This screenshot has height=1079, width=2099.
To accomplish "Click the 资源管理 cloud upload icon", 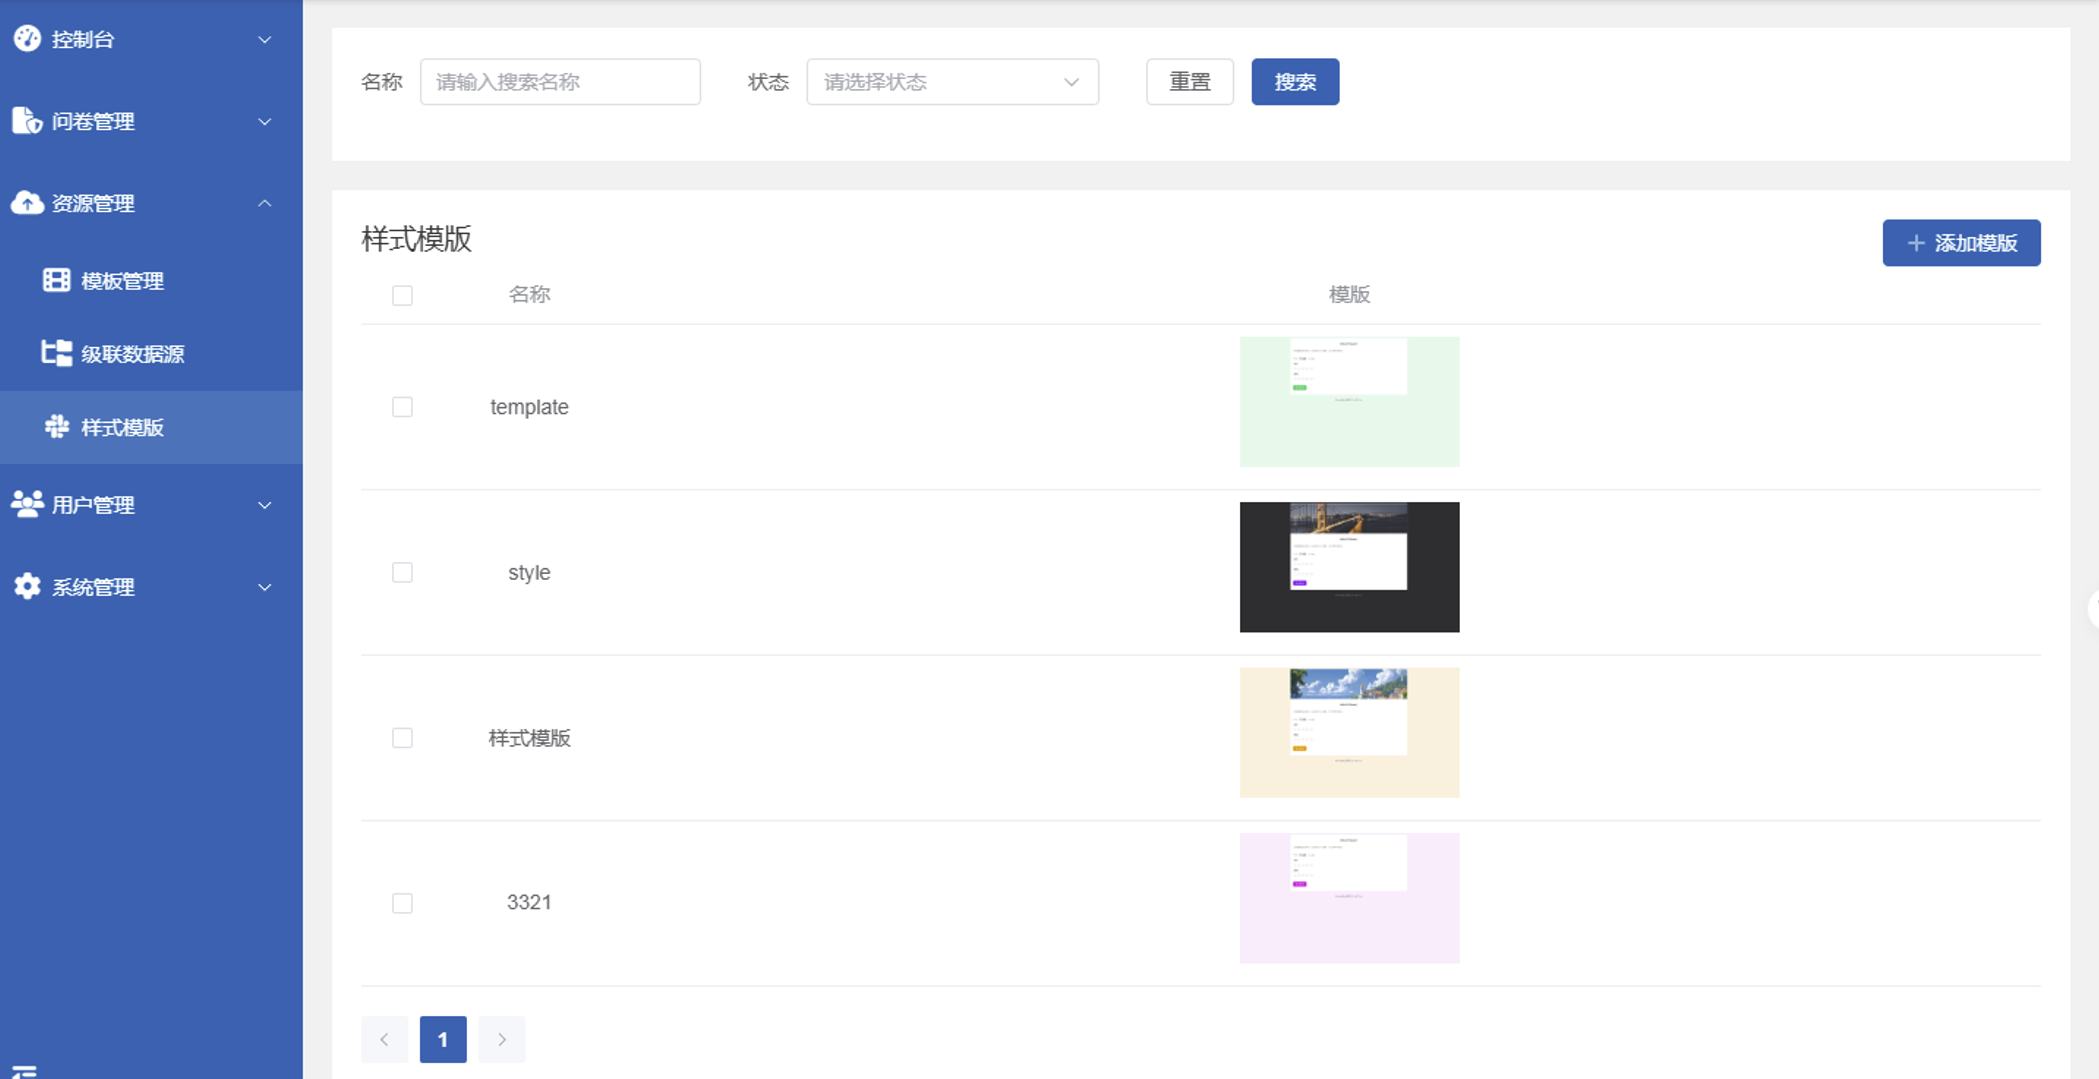I will (x=27, y=203).
